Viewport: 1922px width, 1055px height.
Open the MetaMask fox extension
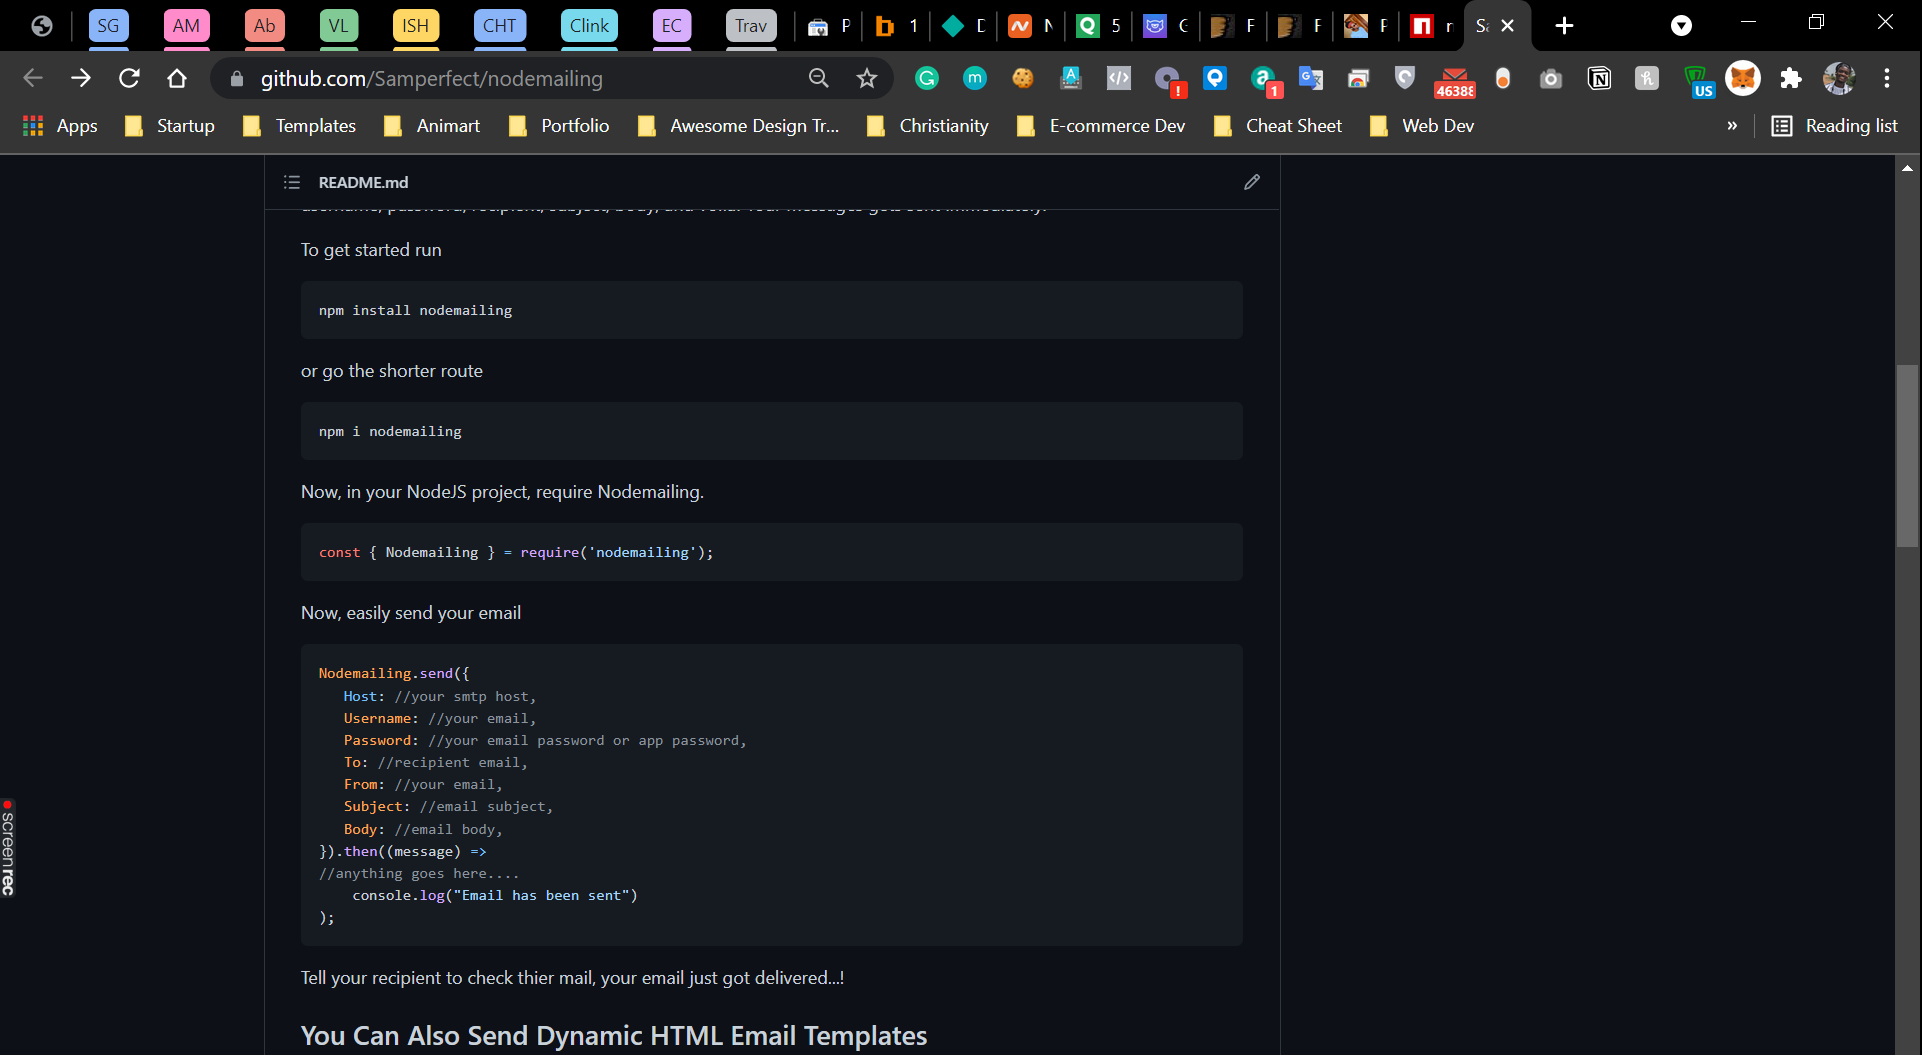tap(1743, 78)
